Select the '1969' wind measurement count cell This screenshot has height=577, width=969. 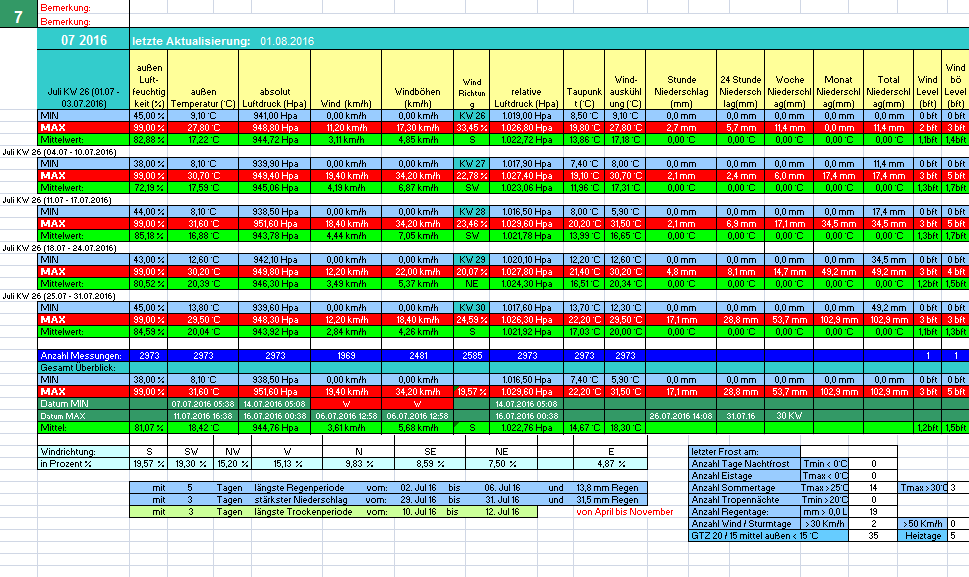[x=347, y=356]
